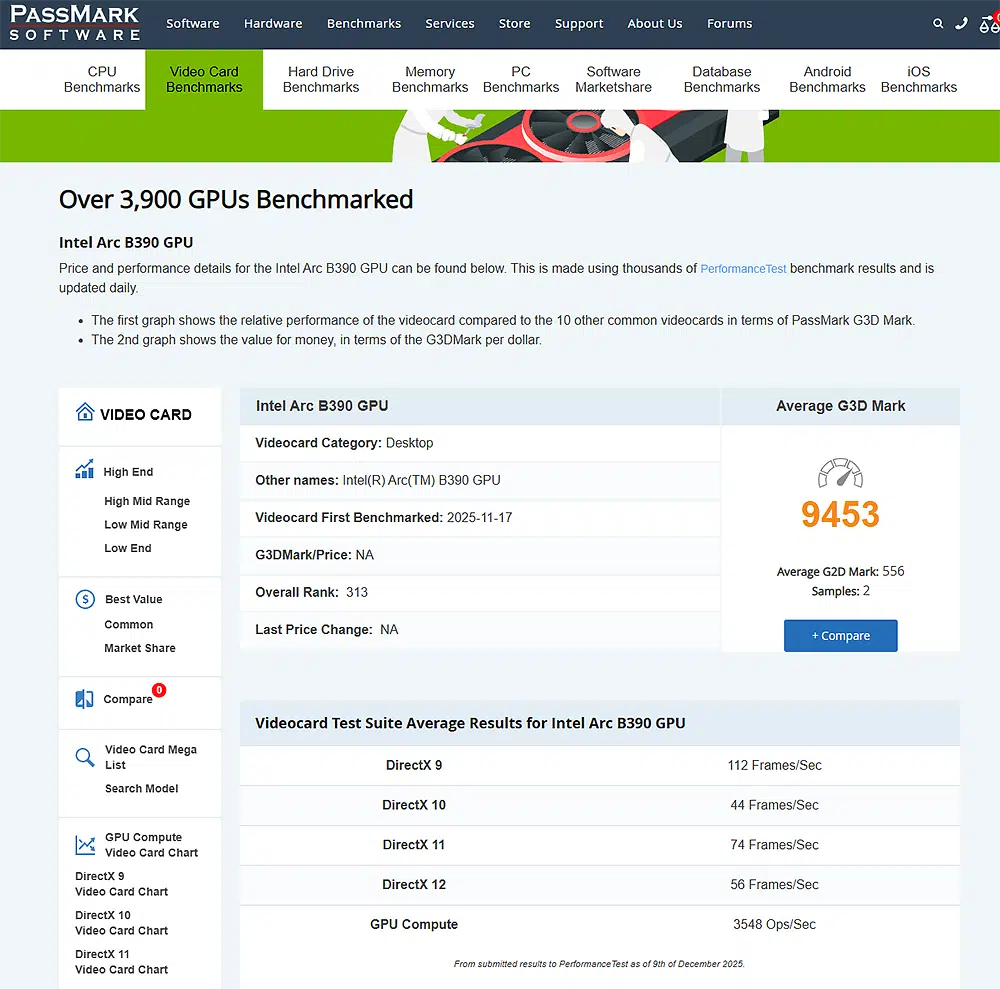Click the home icon beside VIDEO CARD
The image size is (1000, 989).
coord(84,414)
